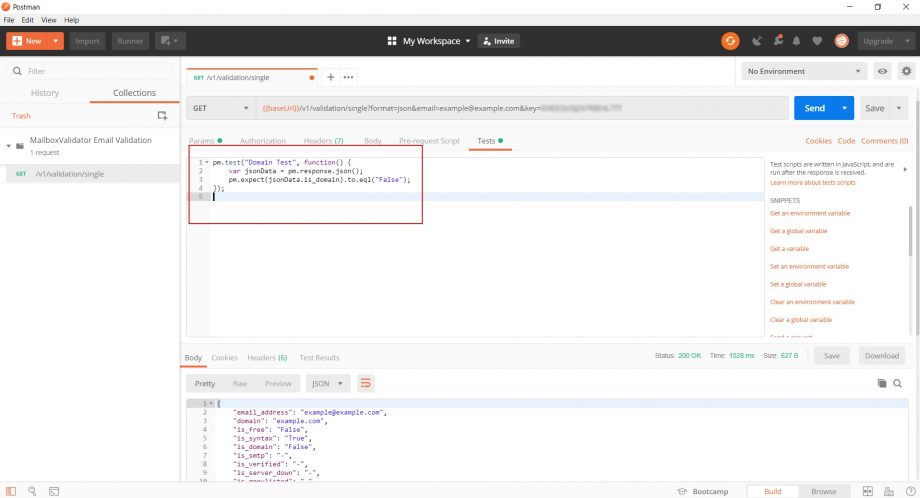920x498 pixels.
Task: Open the Edit menu
Action: click(28, 20)
